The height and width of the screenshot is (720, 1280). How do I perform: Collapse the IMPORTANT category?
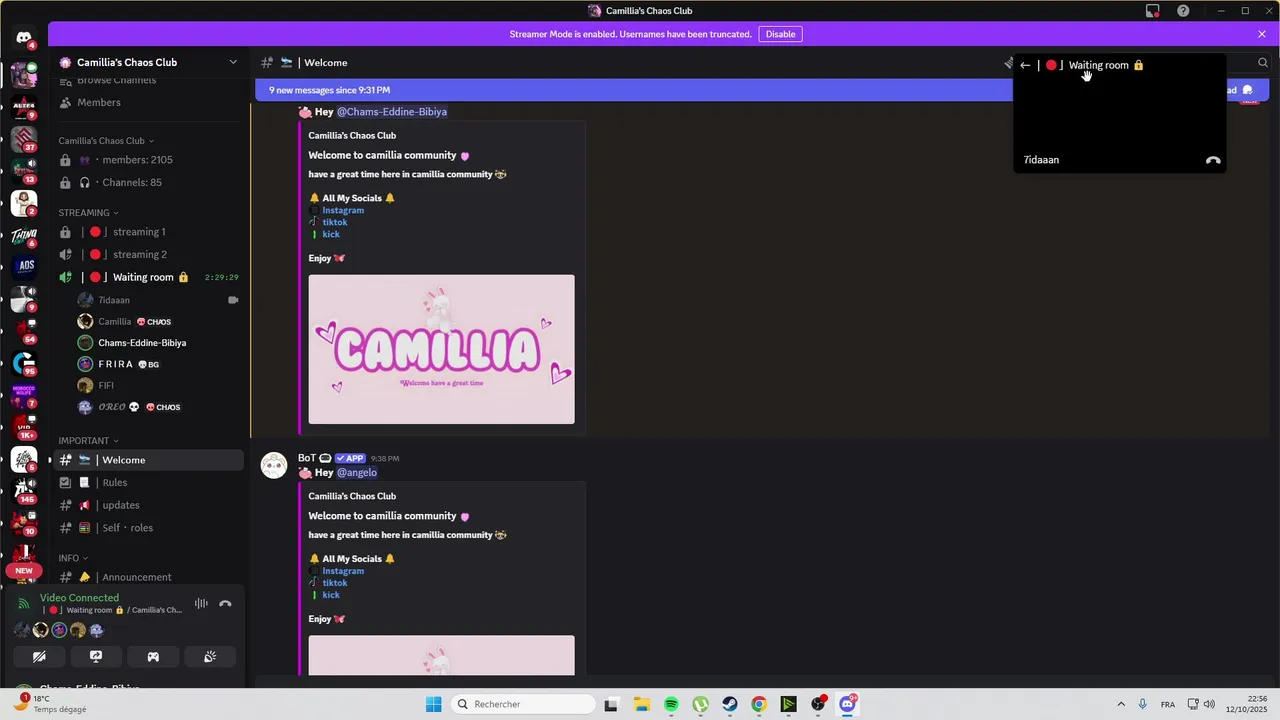click(88, 440)
